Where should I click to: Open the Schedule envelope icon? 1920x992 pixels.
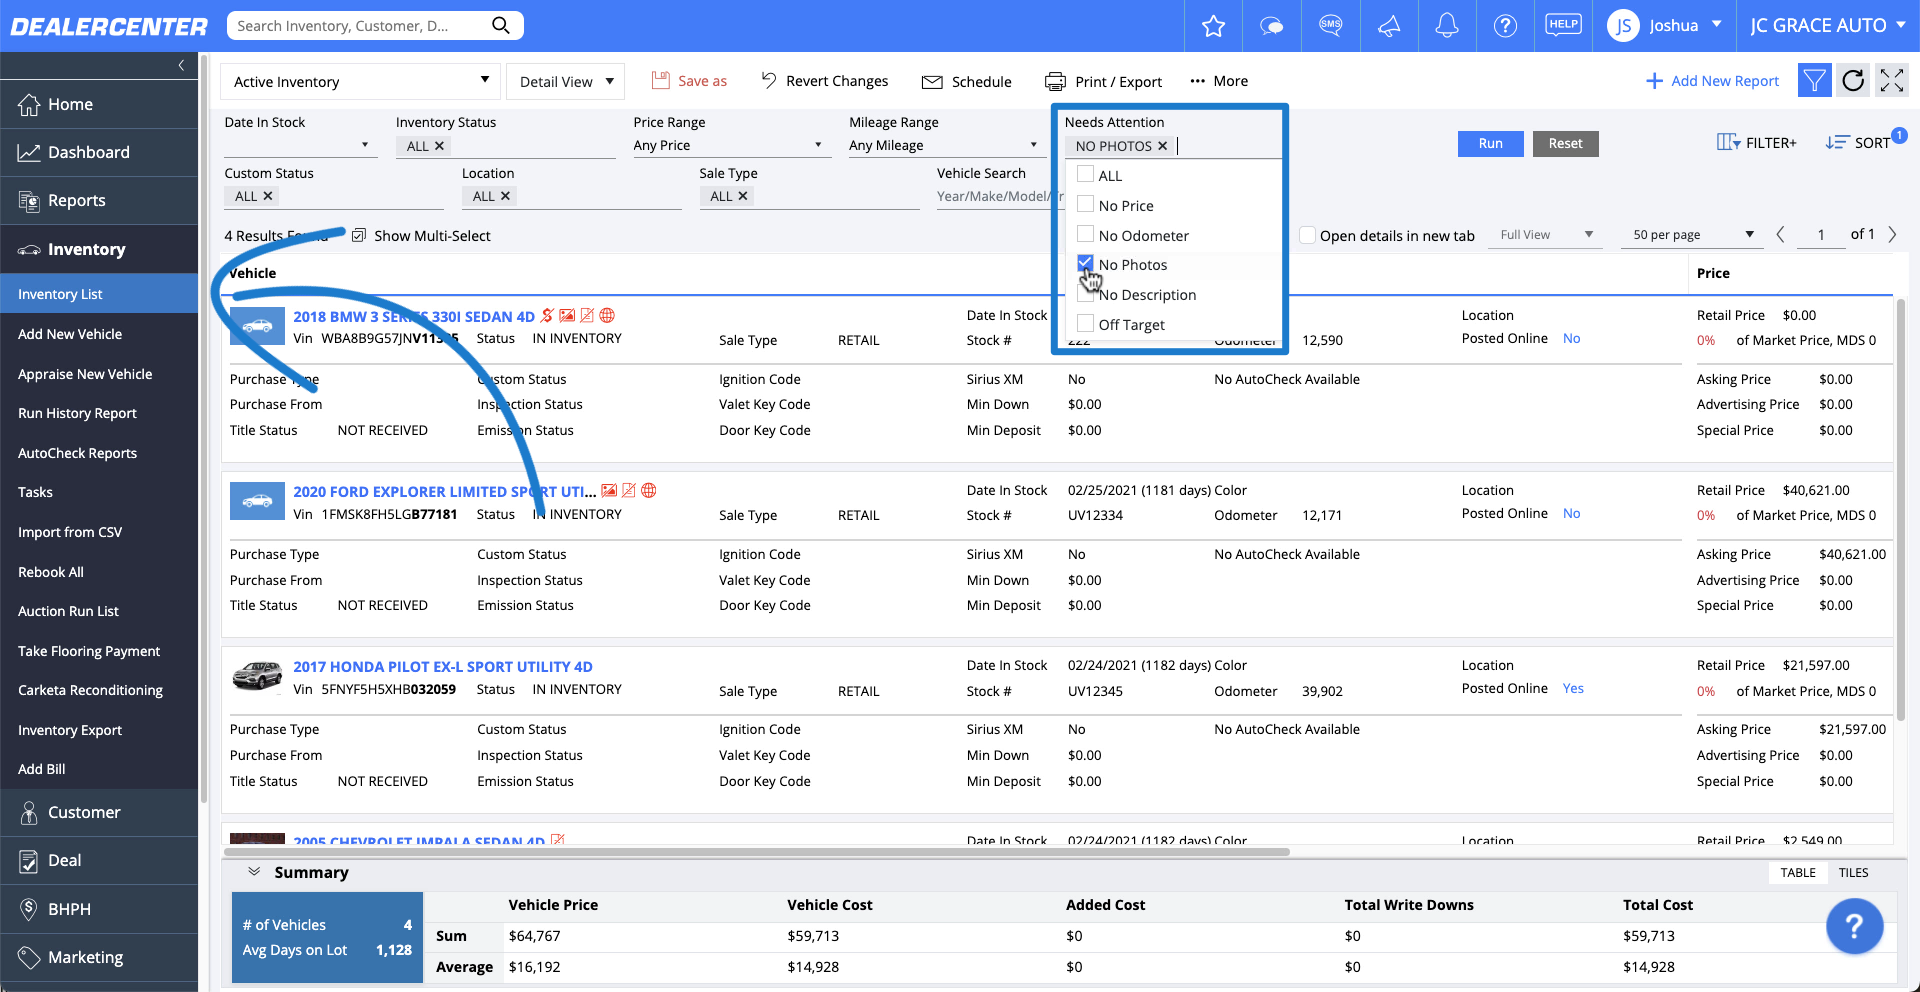click(933, 81)
